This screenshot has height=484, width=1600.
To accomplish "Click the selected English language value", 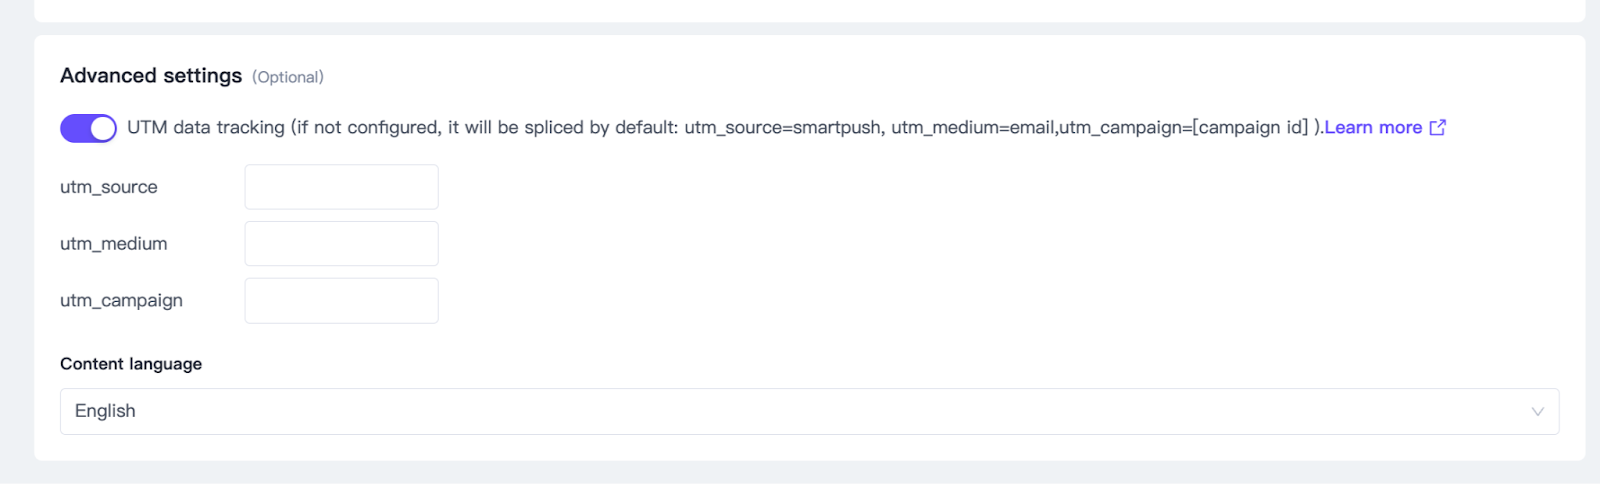I will point(105,411).
